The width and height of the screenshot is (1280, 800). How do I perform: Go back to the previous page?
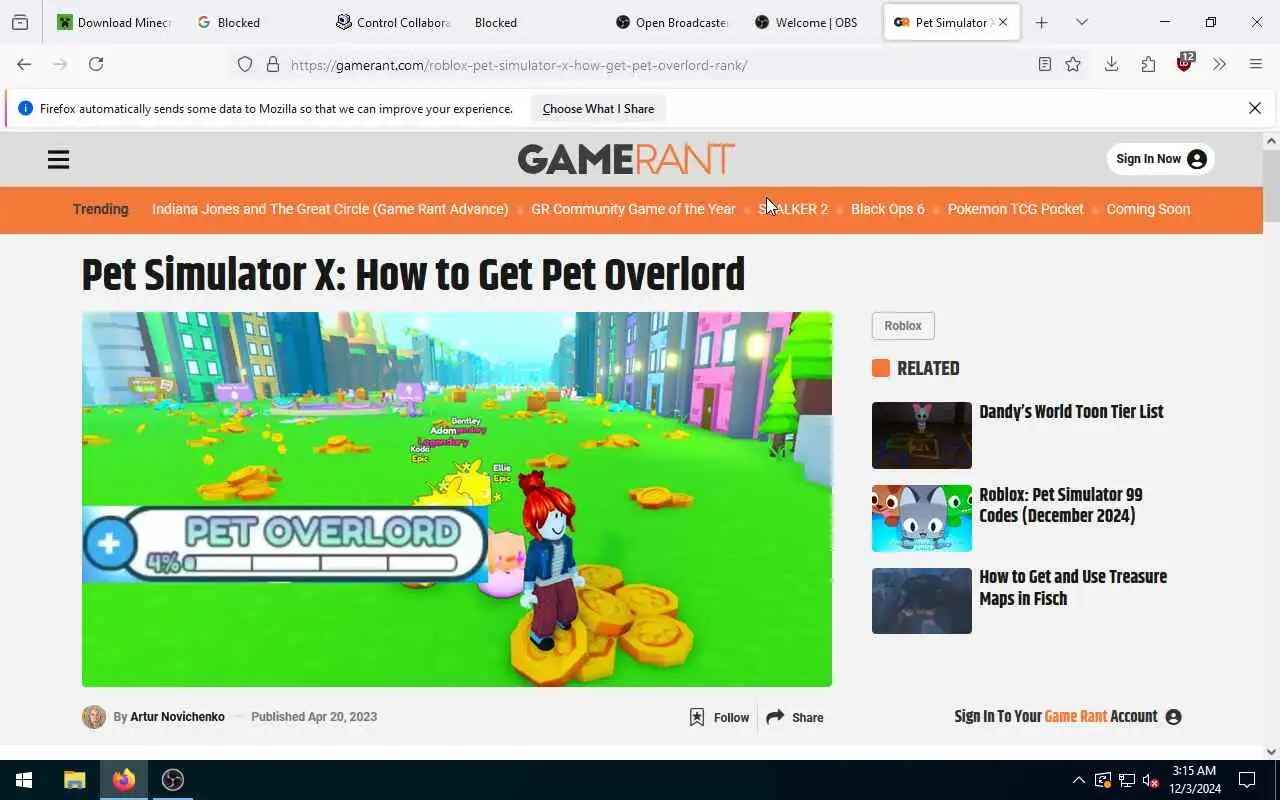(x=24, y=64)
